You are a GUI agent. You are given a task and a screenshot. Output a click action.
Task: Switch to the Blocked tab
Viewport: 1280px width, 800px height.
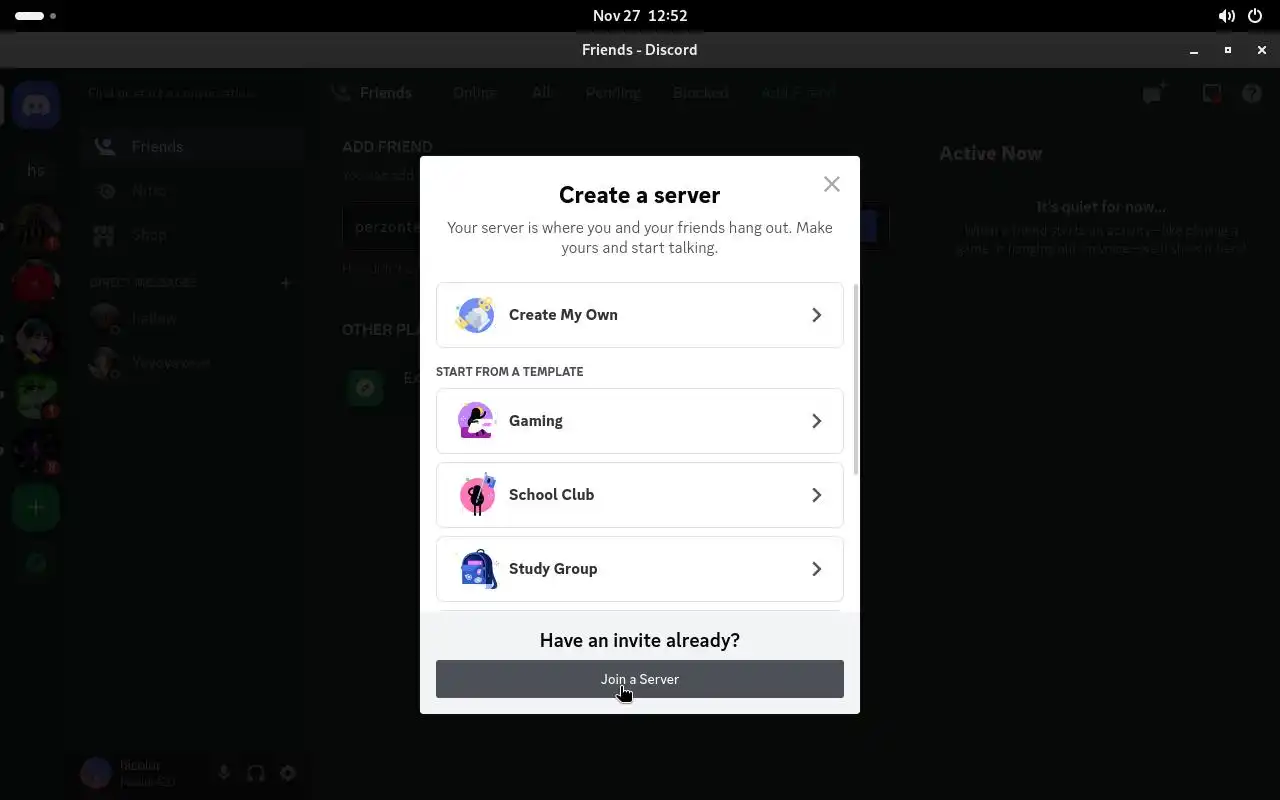pos(700,92)
